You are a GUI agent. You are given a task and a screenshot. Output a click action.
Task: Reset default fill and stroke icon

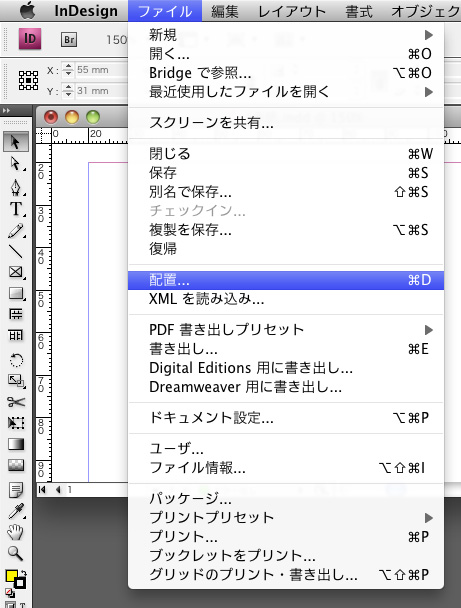(9, 592)
